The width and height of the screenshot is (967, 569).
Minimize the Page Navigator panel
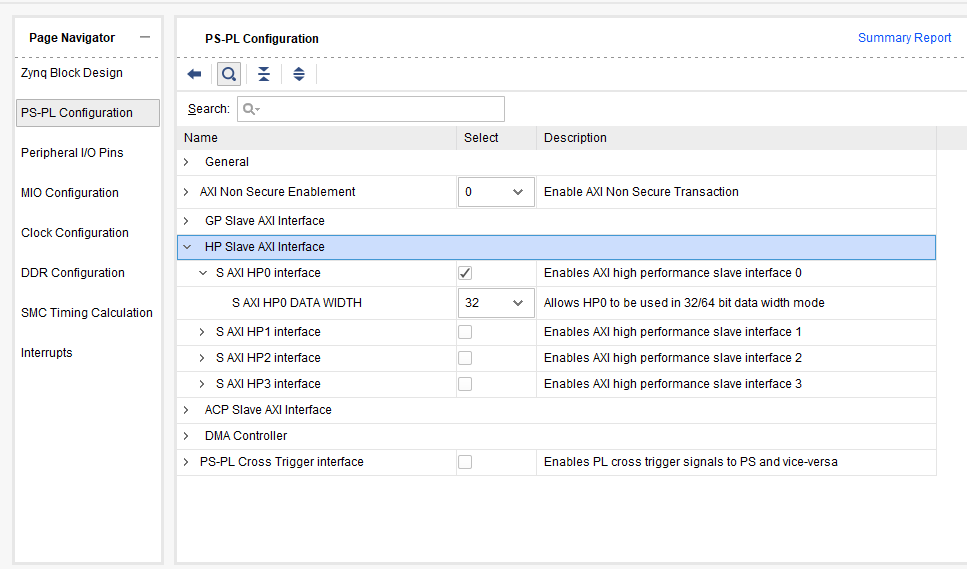pyautogui.click(x=145, y=38)
